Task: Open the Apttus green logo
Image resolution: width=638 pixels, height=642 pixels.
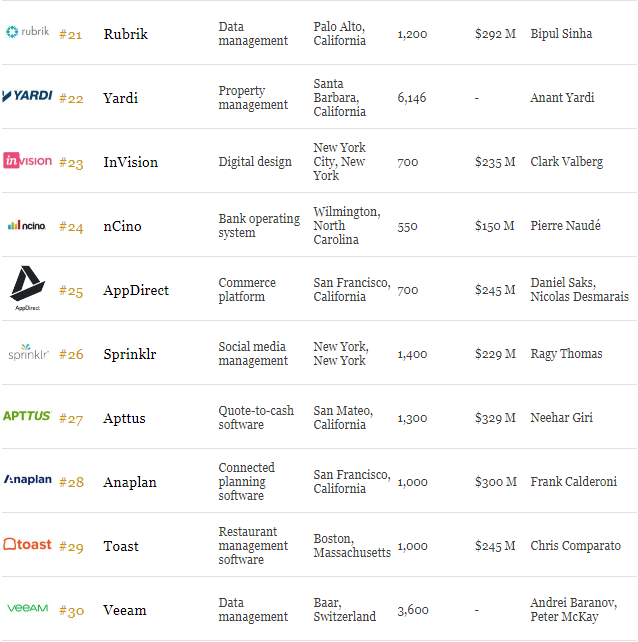Action: pyautogui.click(x=27, y=416)
